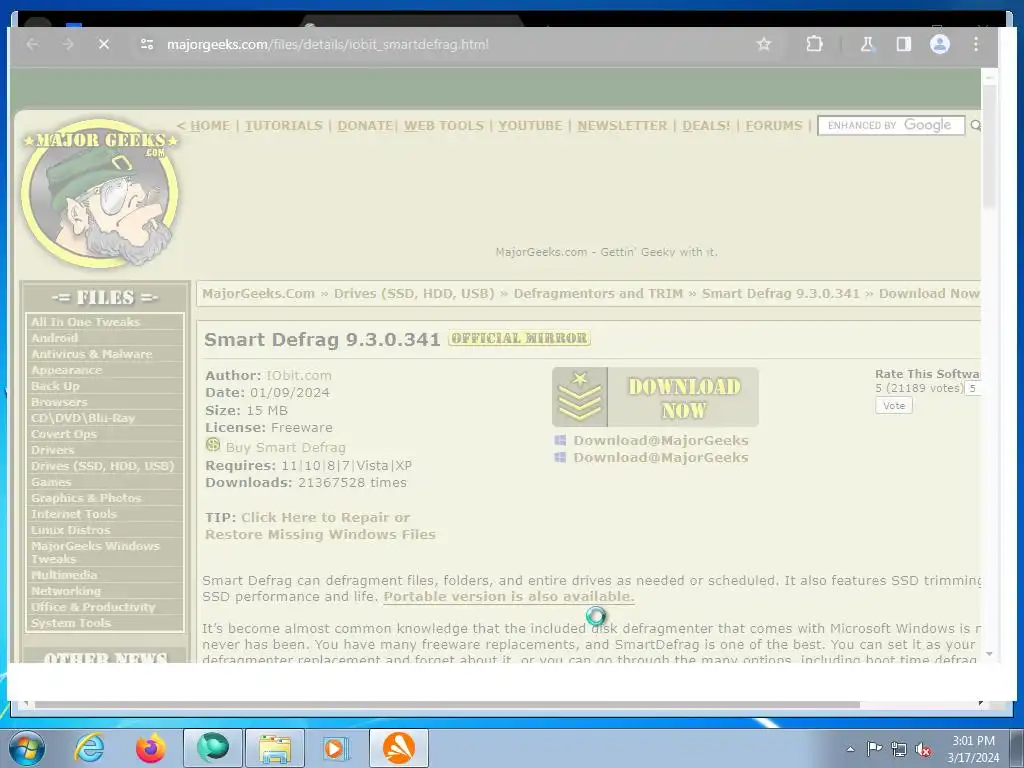Click MajorGeeks.Com breadcrumb link
Viewport: 1024px width, 768px height.
[259, 294]
